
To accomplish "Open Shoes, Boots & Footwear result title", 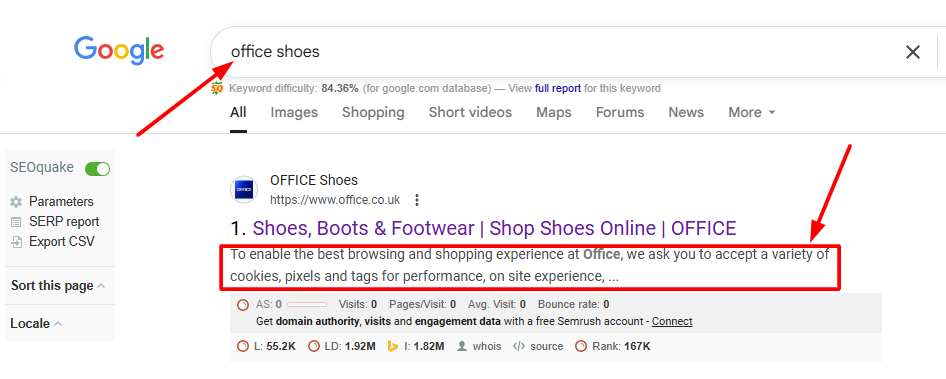I will click(494, 228).
